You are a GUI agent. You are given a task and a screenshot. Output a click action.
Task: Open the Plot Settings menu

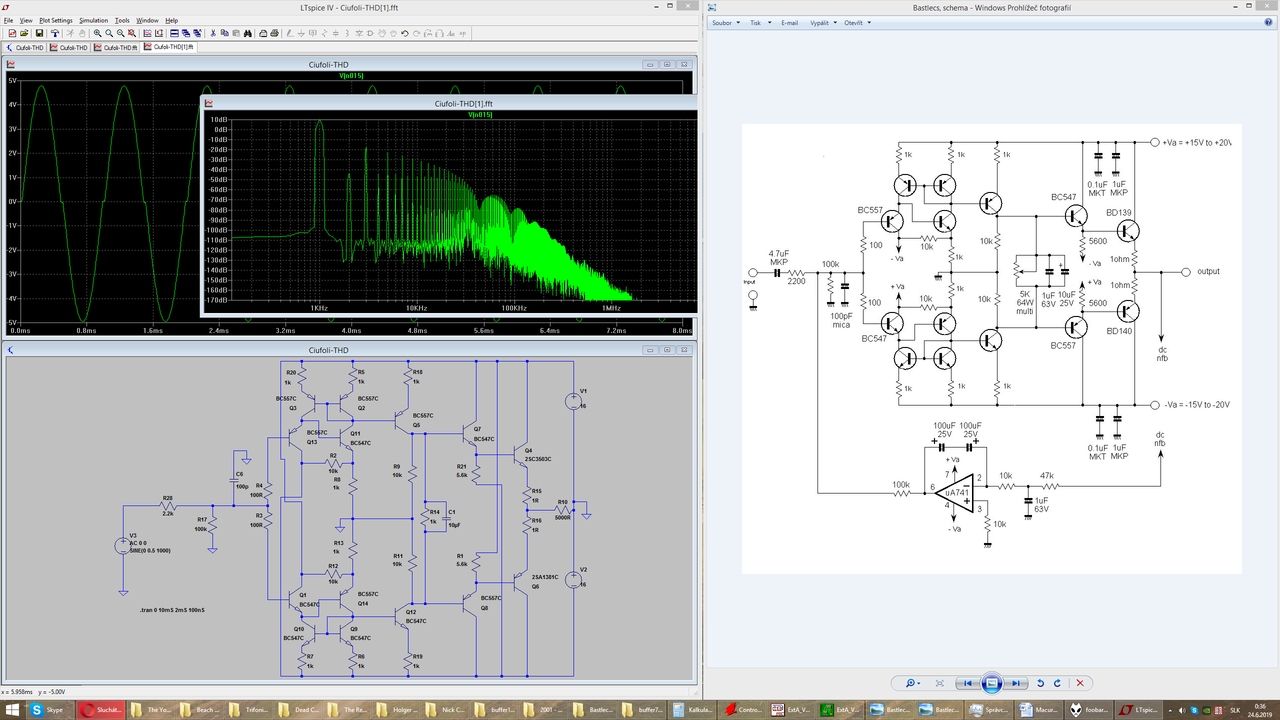coord(56,20)
